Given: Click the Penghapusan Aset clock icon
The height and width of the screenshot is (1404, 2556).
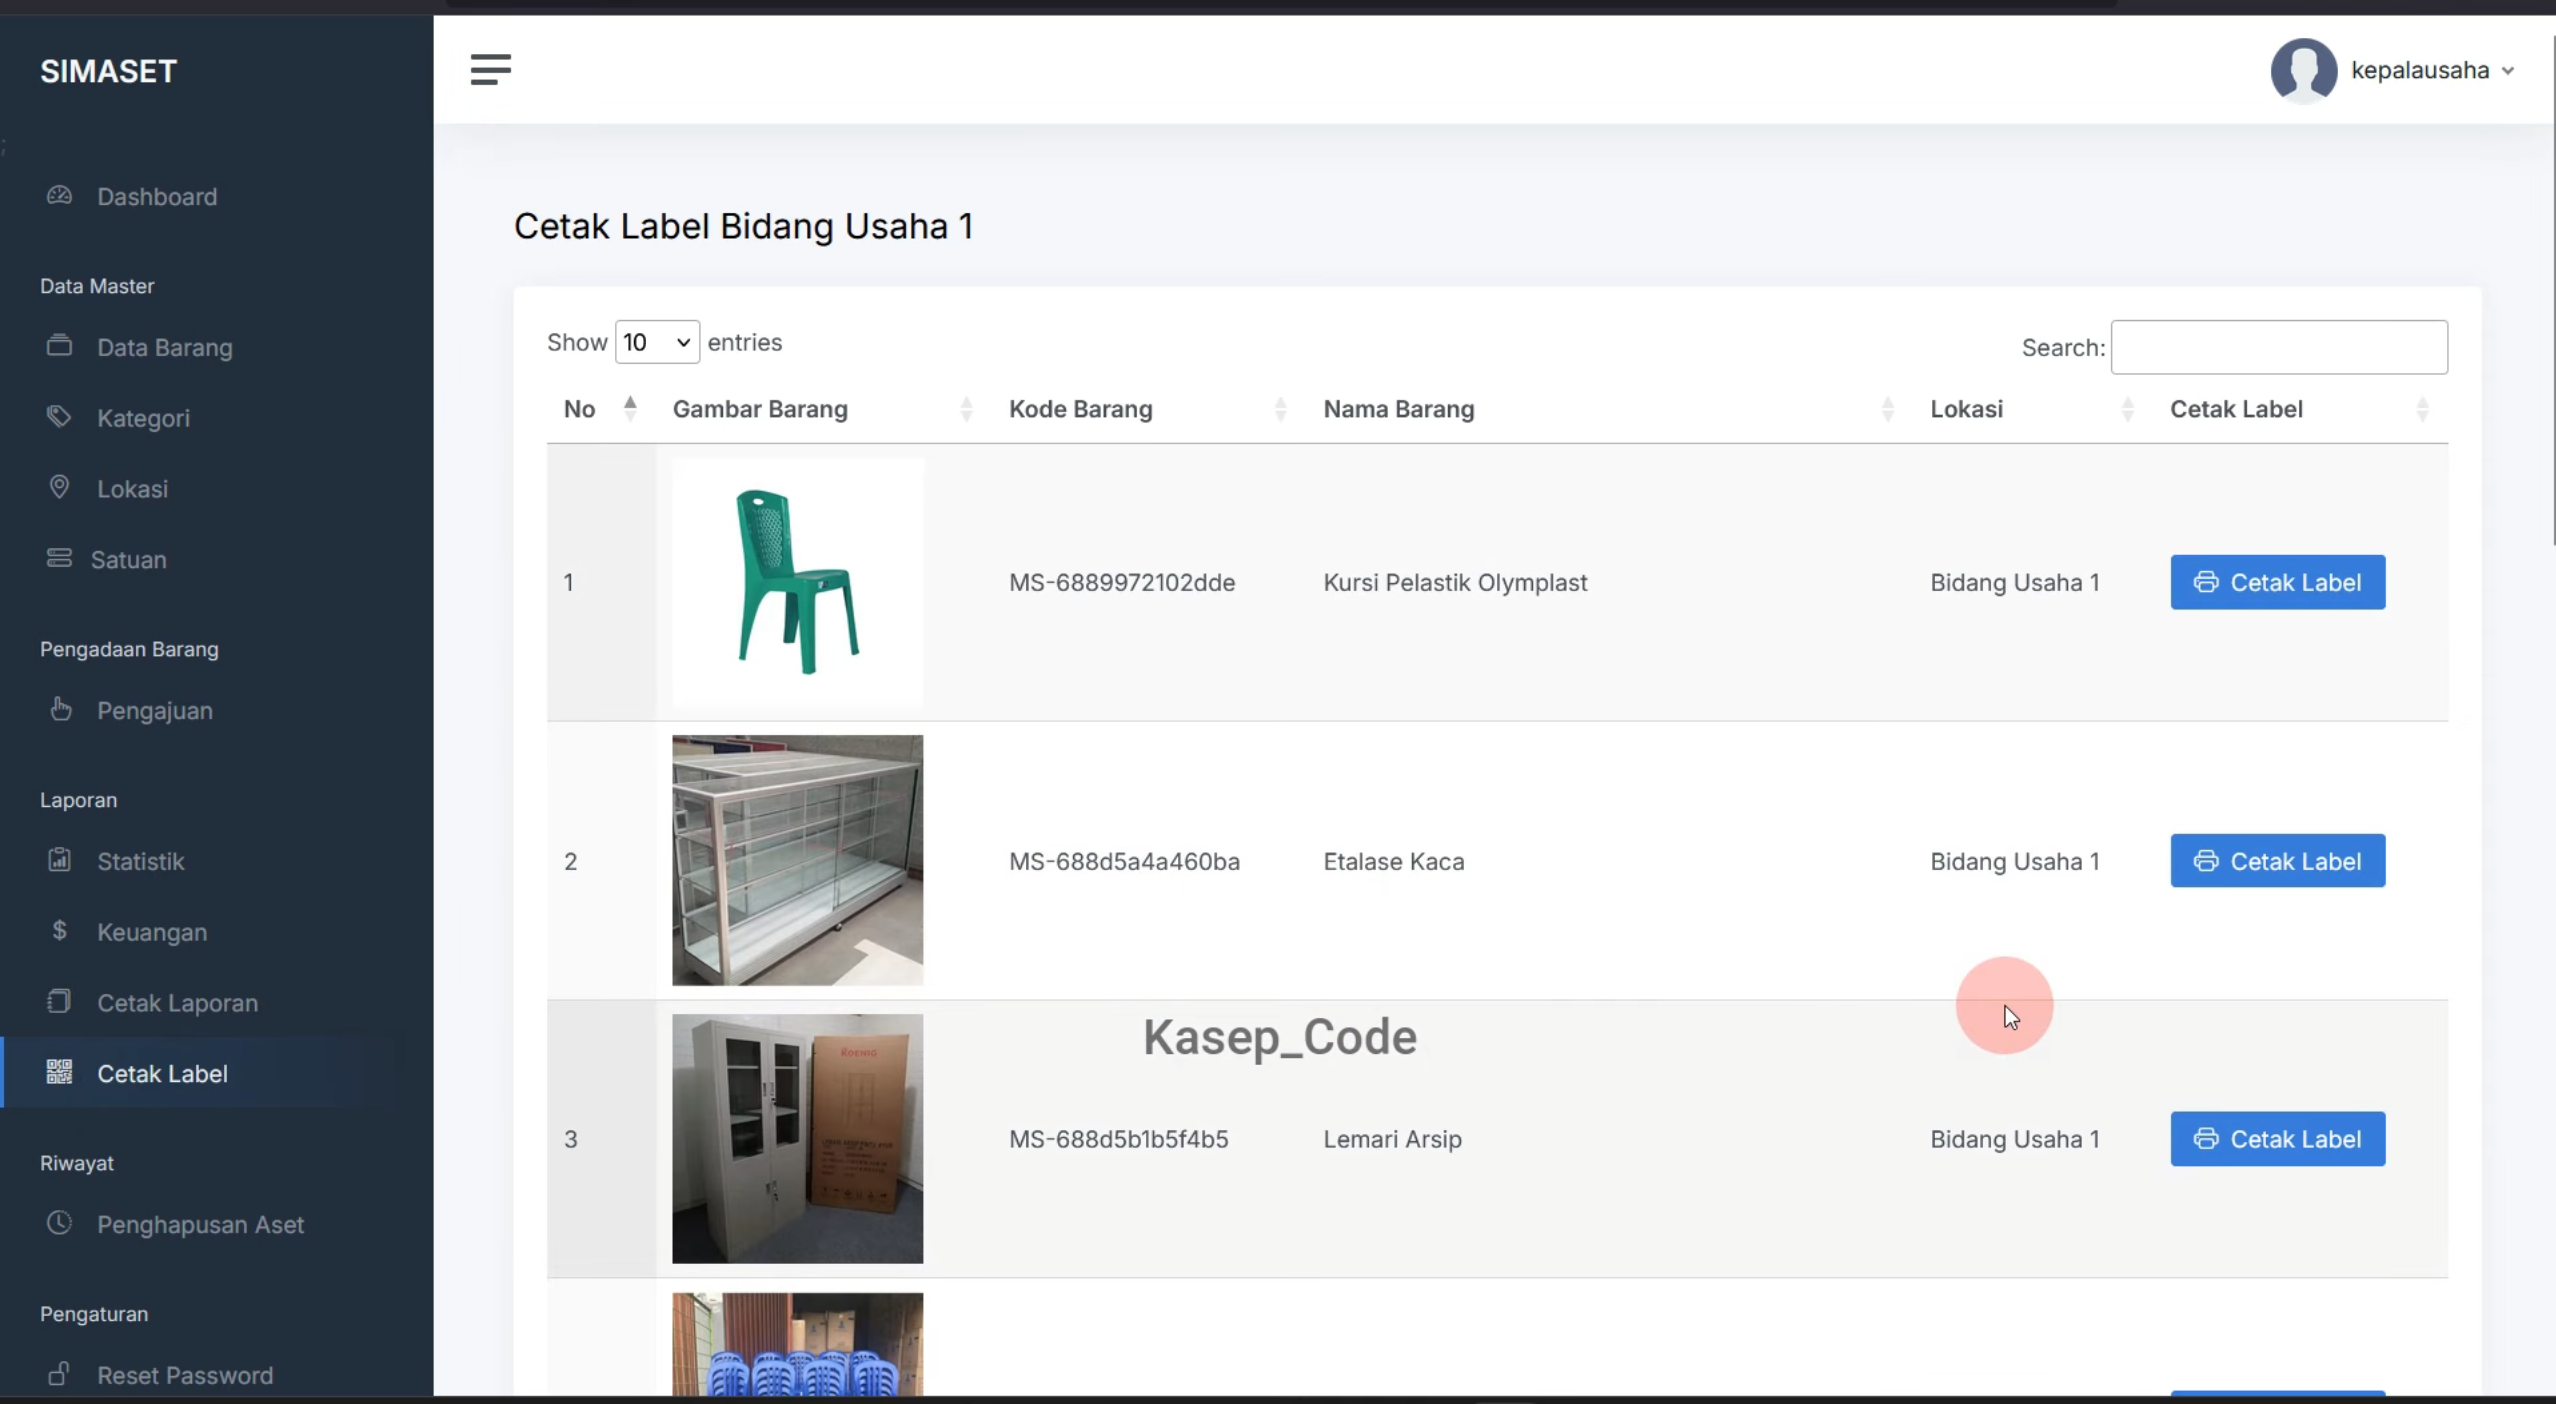Looking at the screenshot, I should coord(59,1223).
